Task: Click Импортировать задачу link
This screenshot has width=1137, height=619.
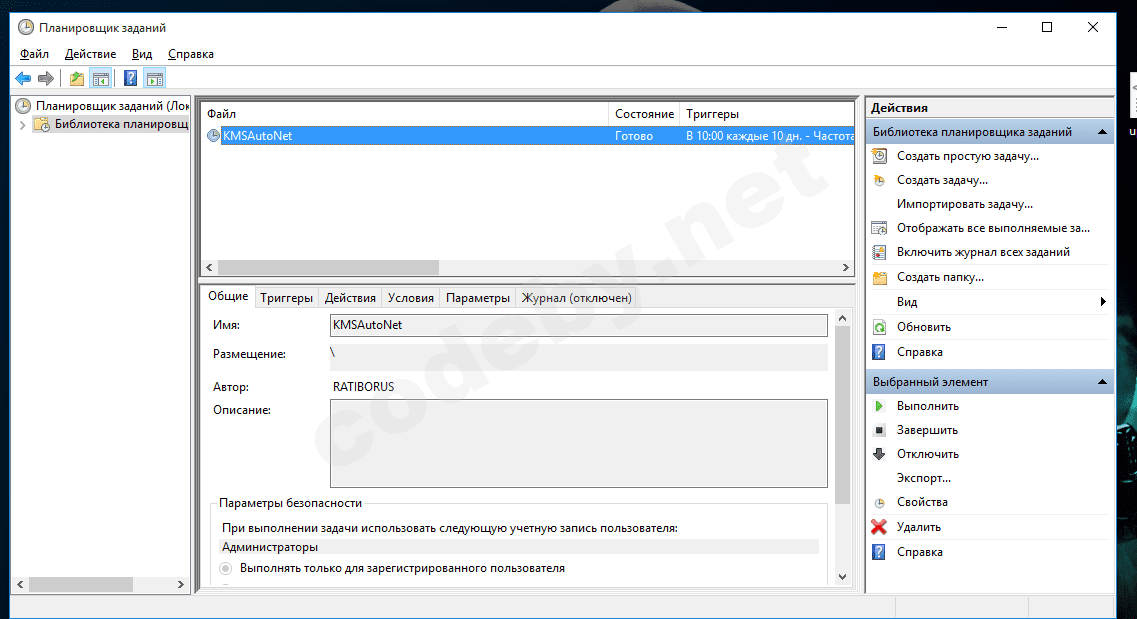Action: 964,204
